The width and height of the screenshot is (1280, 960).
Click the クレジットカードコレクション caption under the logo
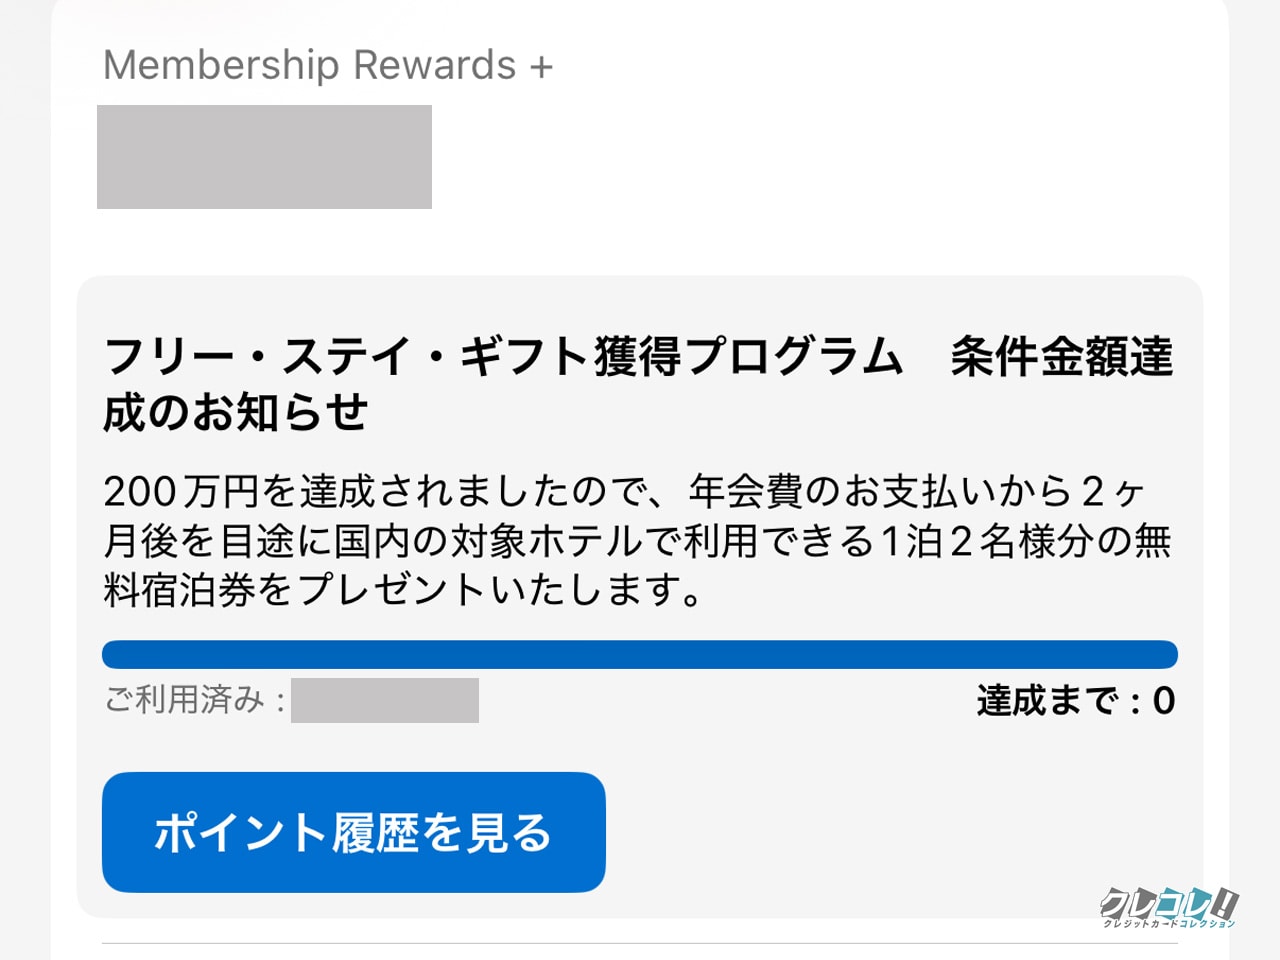click(1168, 924)
